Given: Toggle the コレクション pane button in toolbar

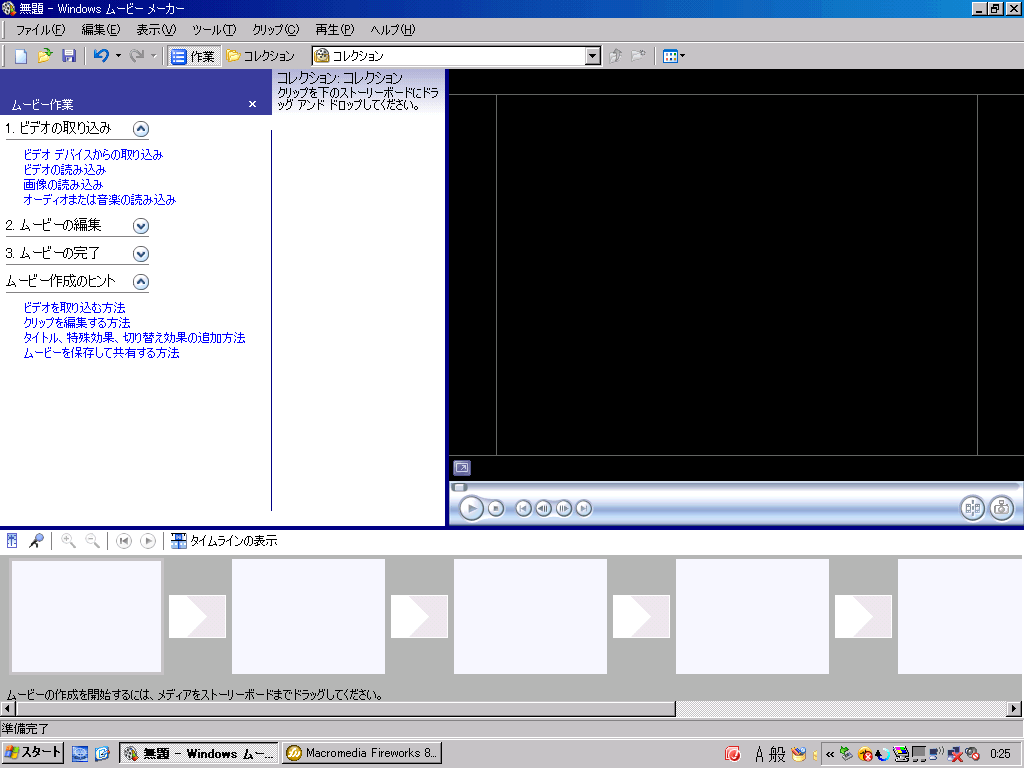Looking at the screenshot, I should (x=260, y=56).
